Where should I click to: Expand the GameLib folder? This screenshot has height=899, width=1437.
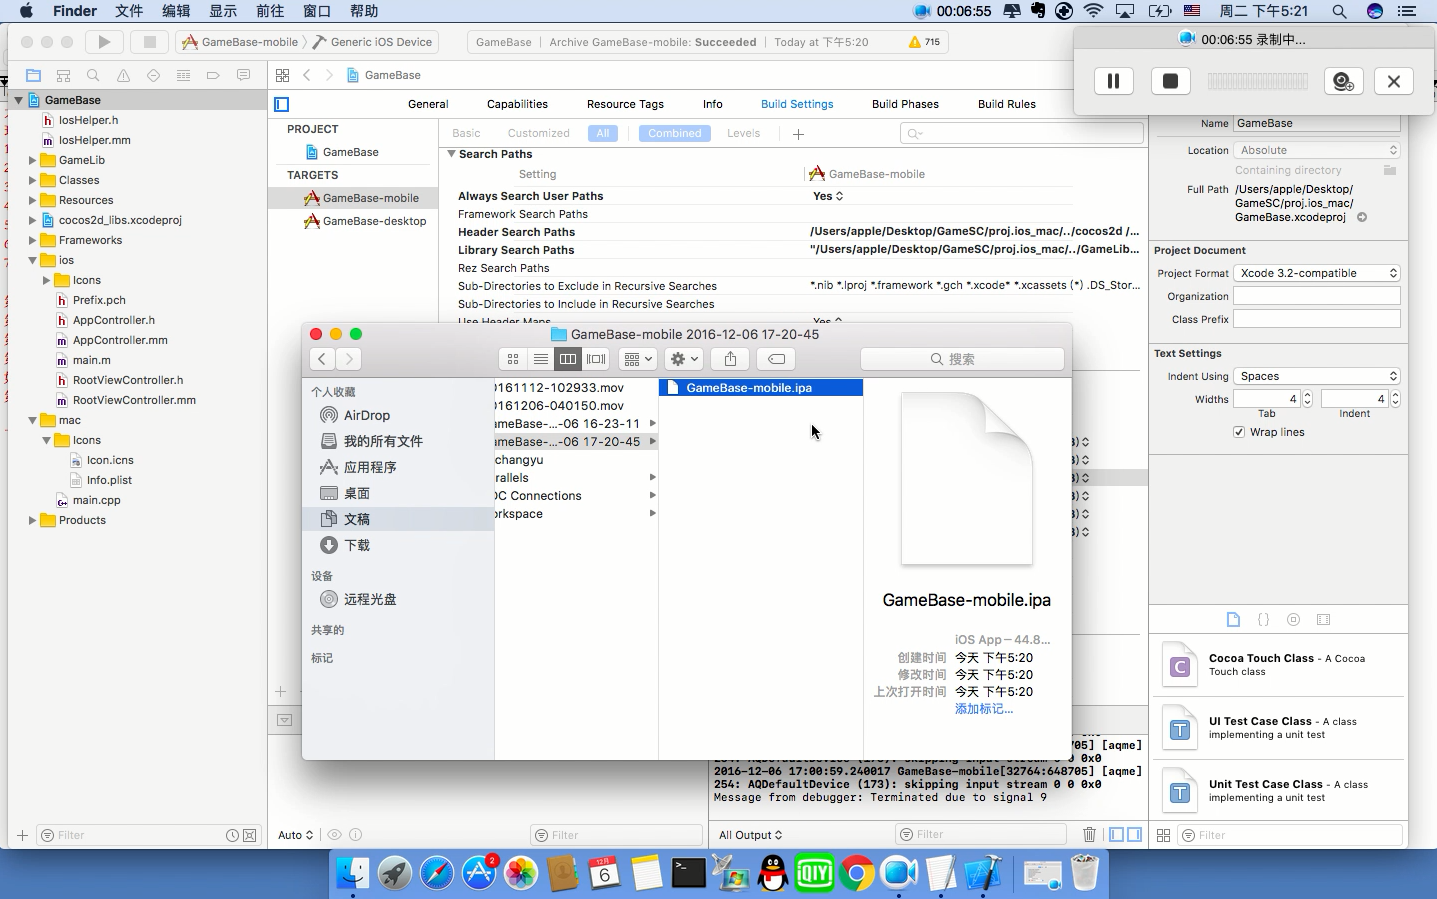(x=32, y=160)
